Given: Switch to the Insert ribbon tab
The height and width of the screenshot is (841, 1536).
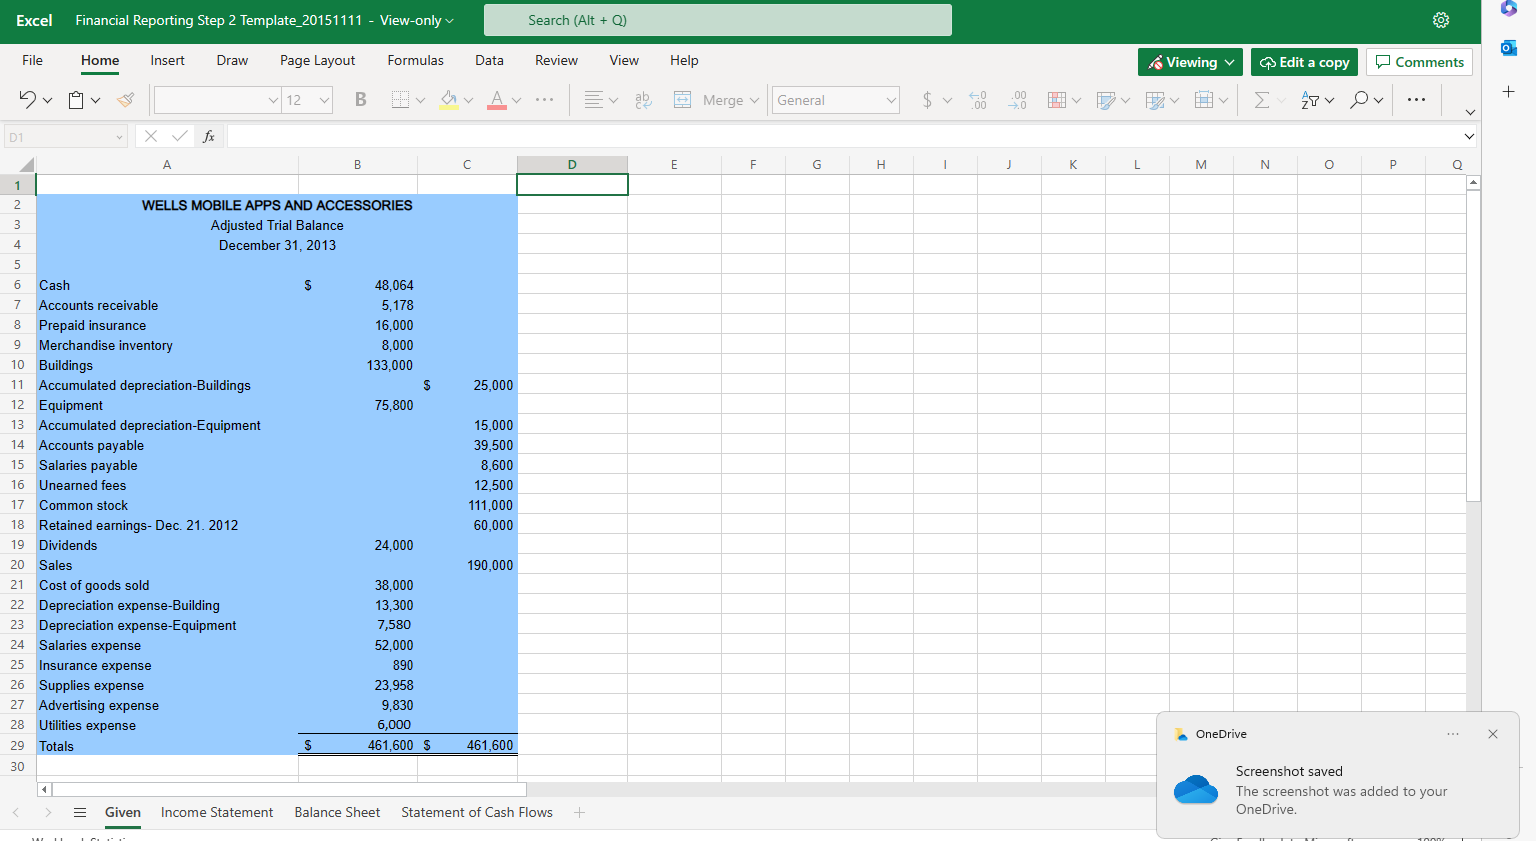Looking at the screenshot, I should click(167, 60).
